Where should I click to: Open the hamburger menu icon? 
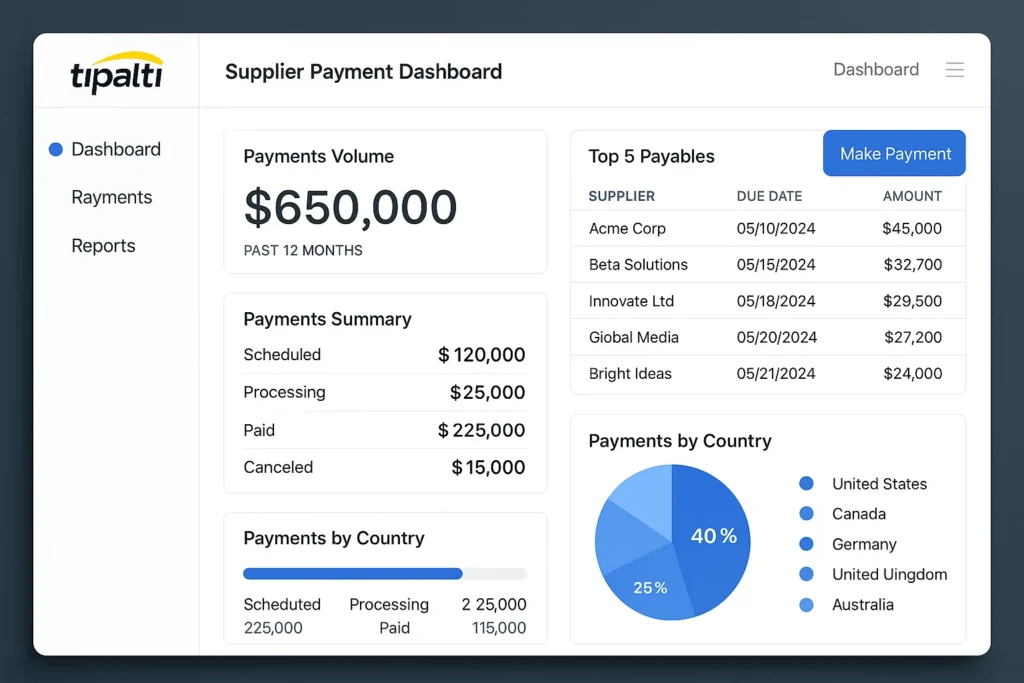point(955,69)
